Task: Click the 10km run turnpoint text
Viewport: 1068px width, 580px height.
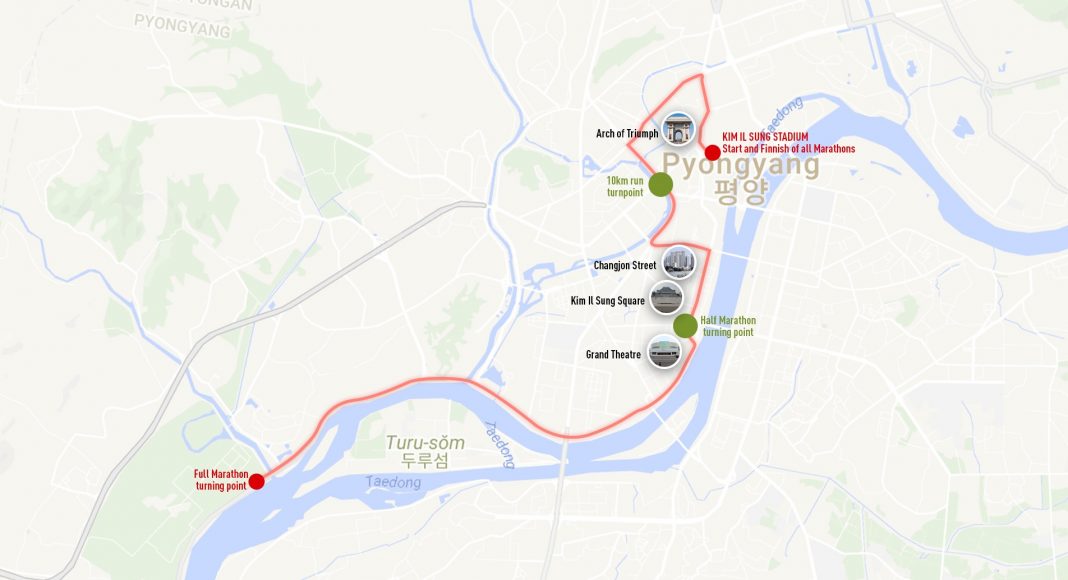Action: click(x=625, y=187)
